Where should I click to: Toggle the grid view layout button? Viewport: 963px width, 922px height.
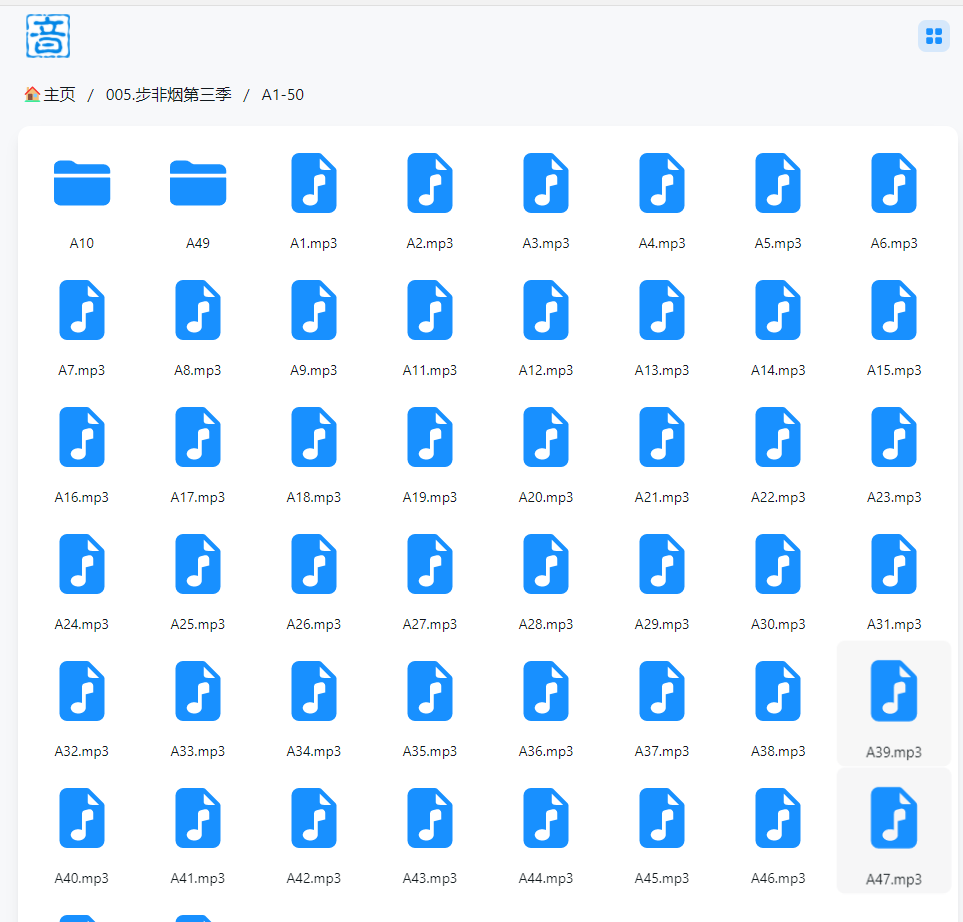click(934, 36)
